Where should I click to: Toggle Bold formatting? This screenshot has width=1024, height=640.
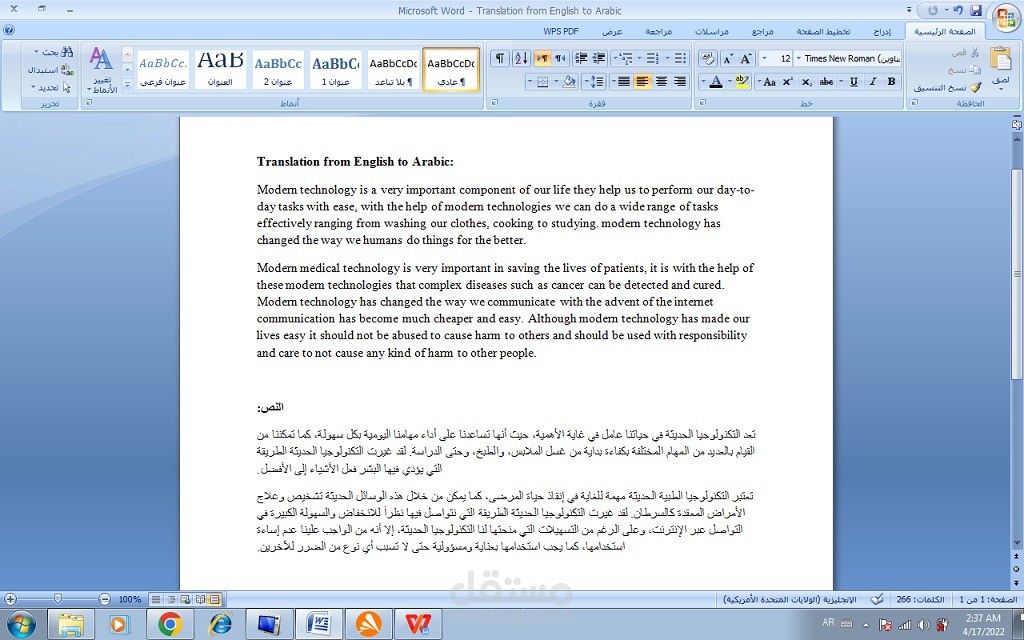click(x=891, y=82)
